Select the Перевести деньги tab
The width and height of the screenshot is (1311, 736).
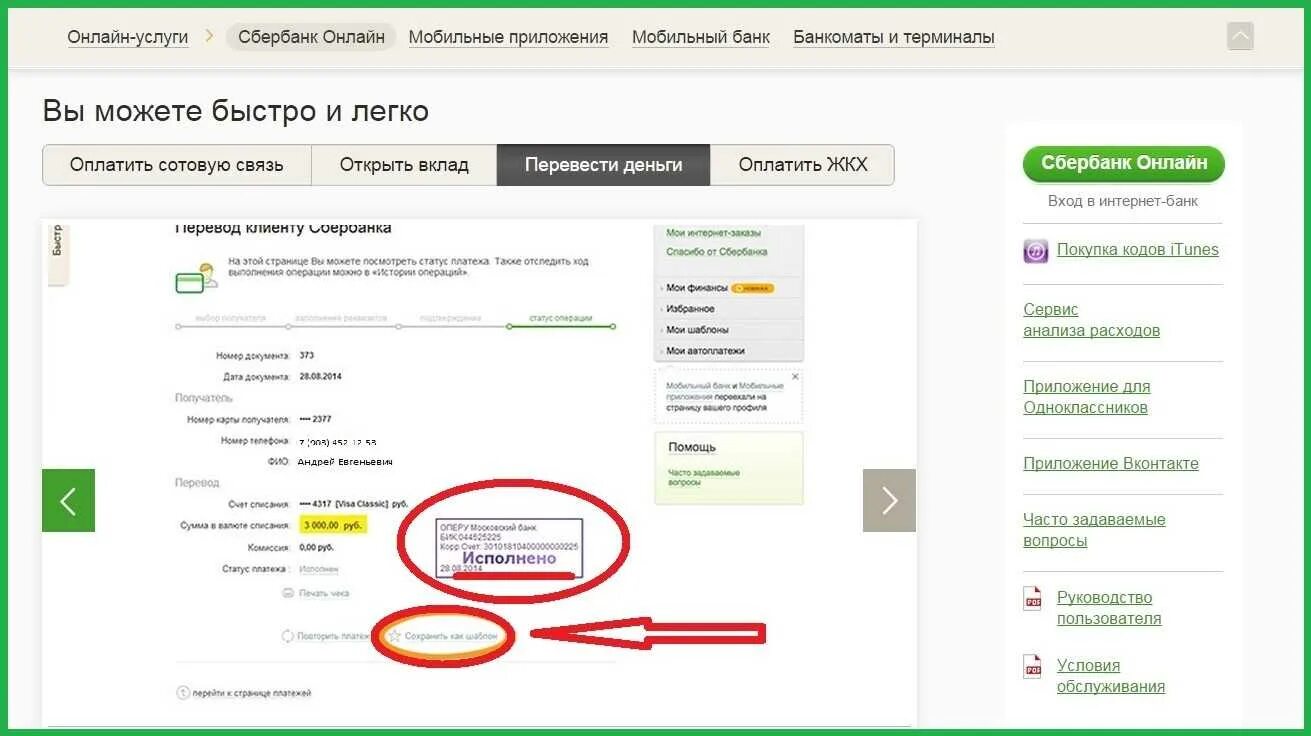click(603, 165)
